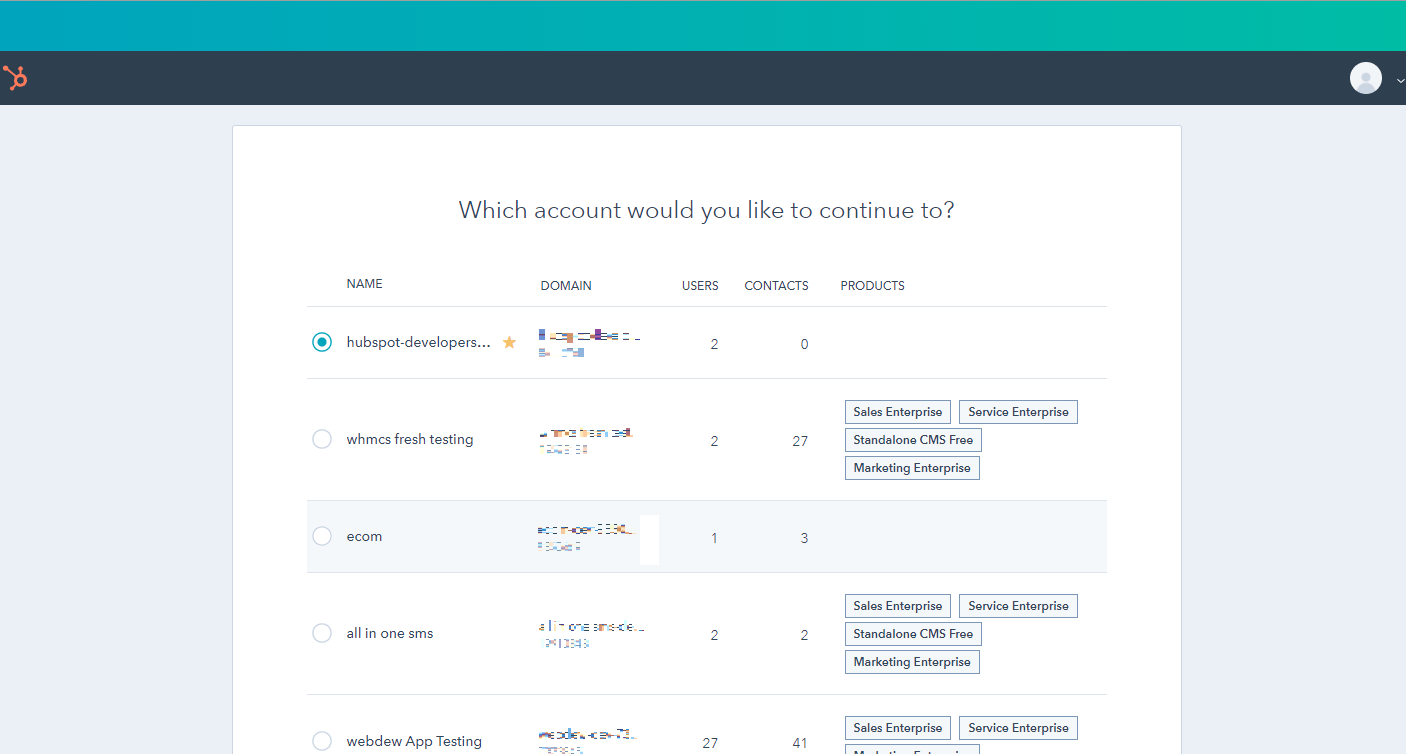Screen dimensions: 1406x754
Task: Click the USERS column header
Action: [x=700, y=286]
